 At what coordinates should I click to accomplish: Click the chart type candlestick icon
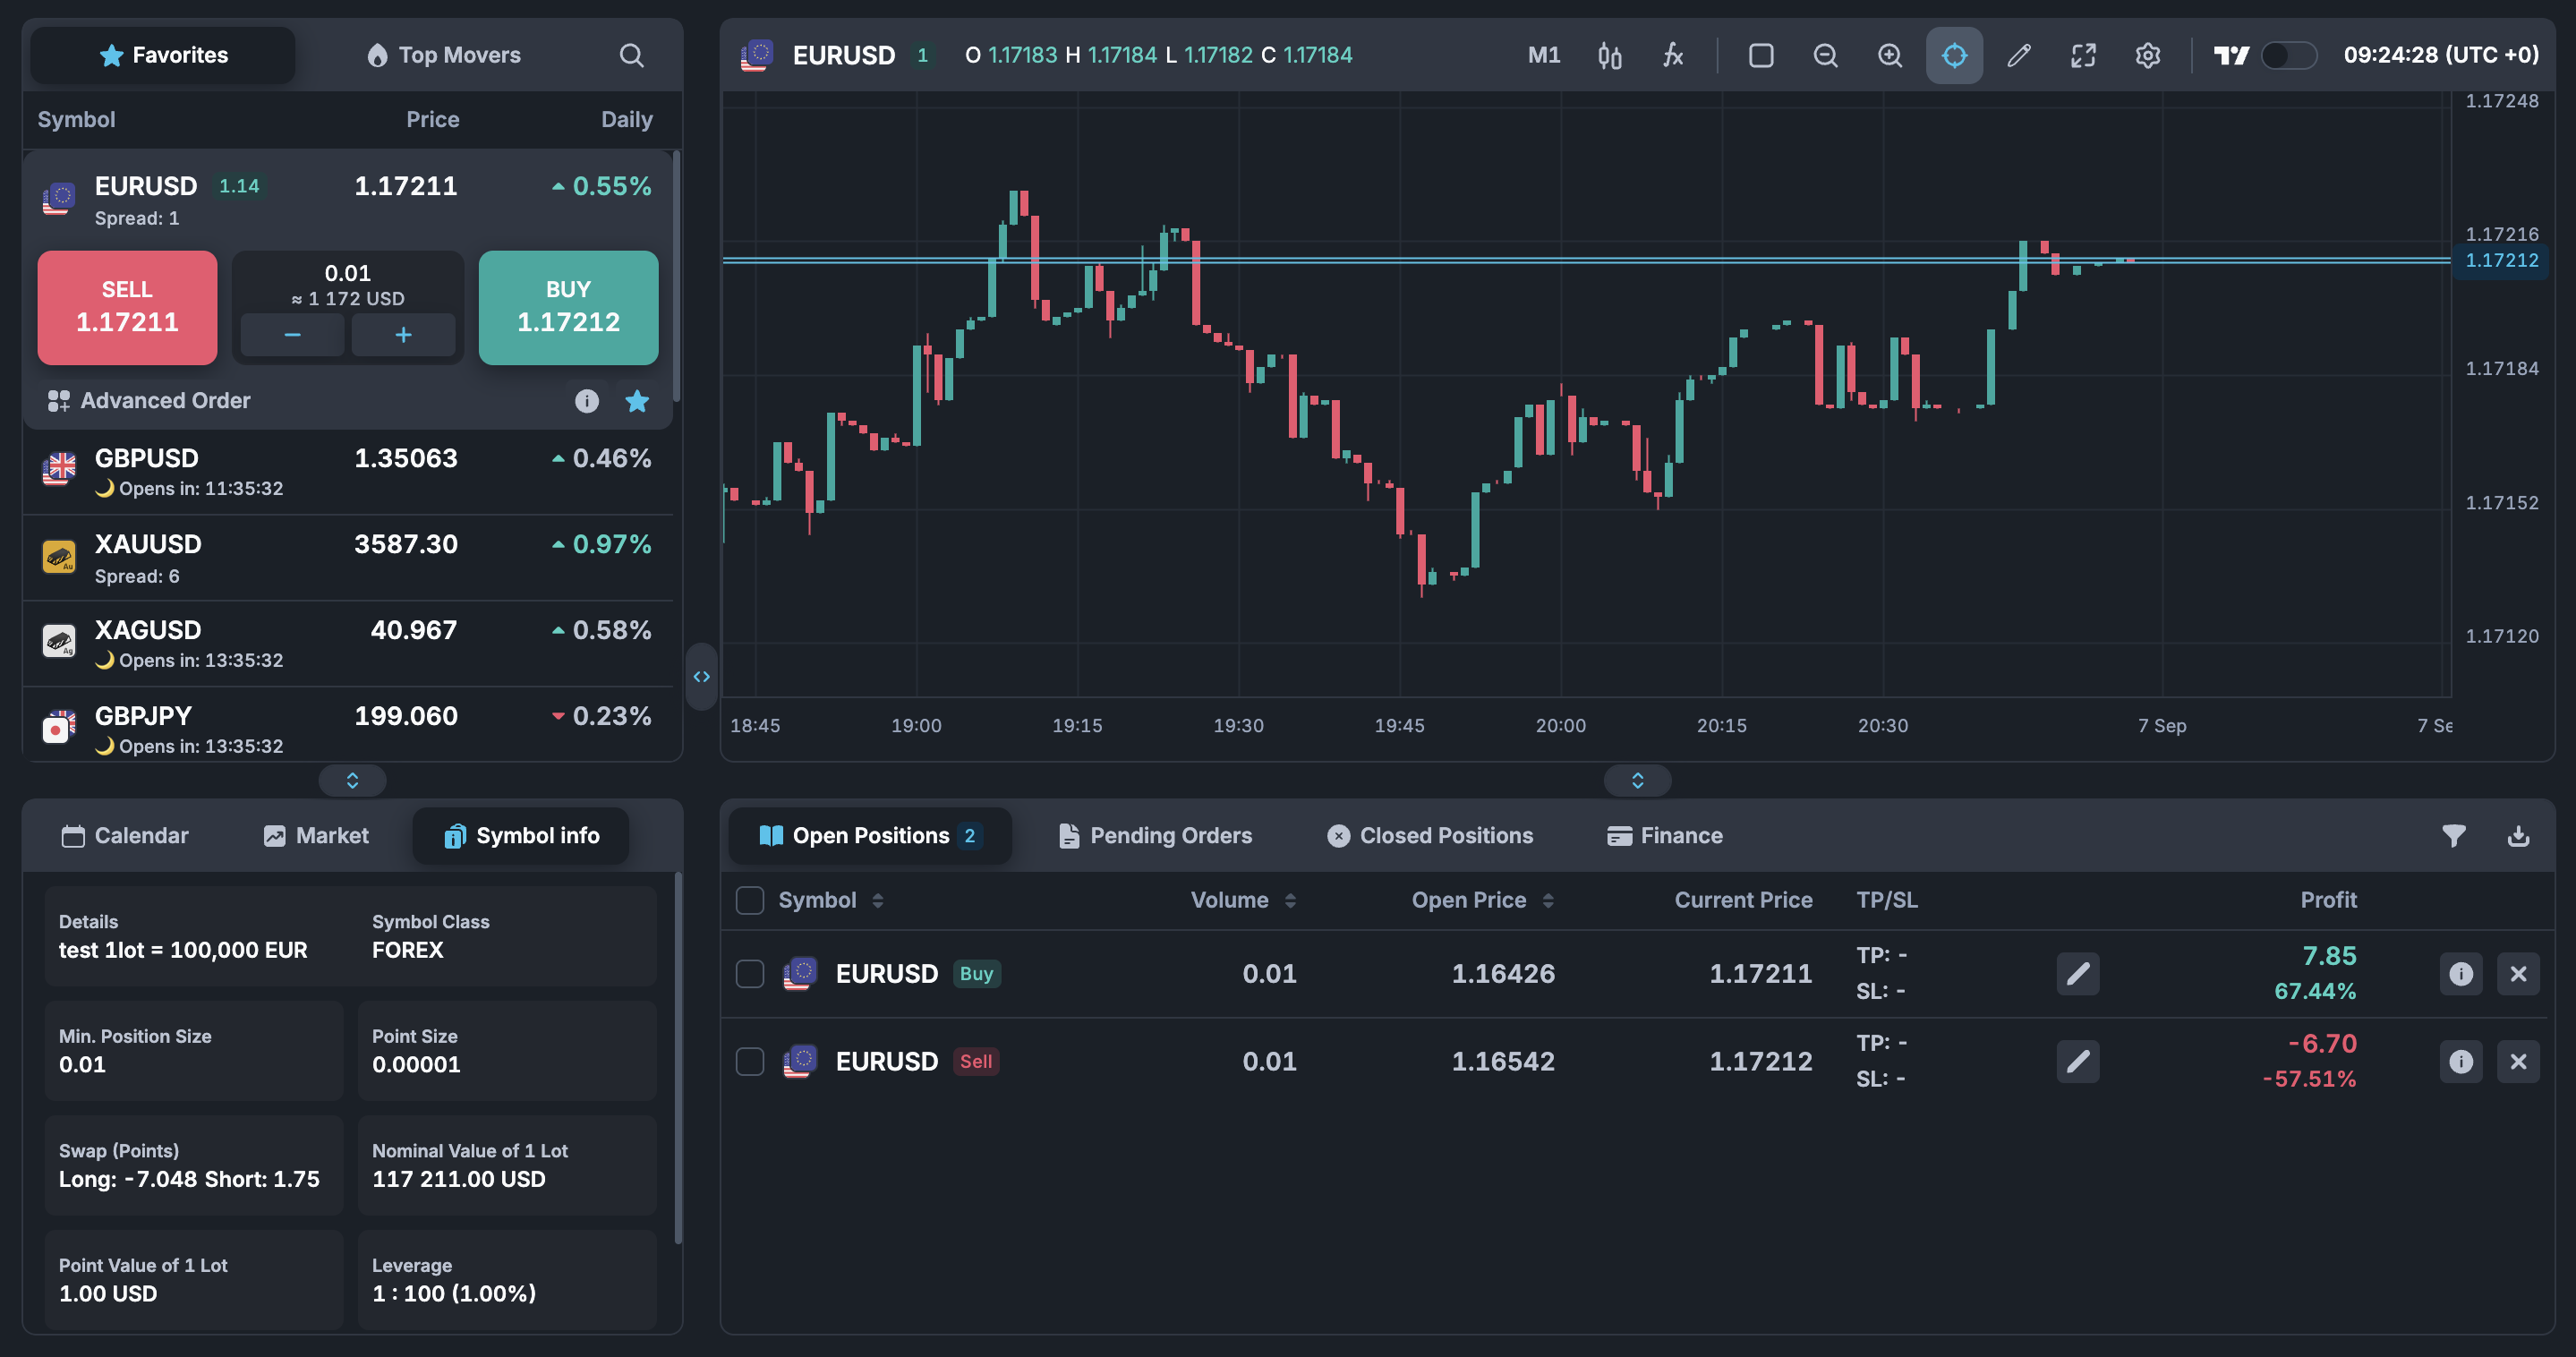pos(1609,55)
